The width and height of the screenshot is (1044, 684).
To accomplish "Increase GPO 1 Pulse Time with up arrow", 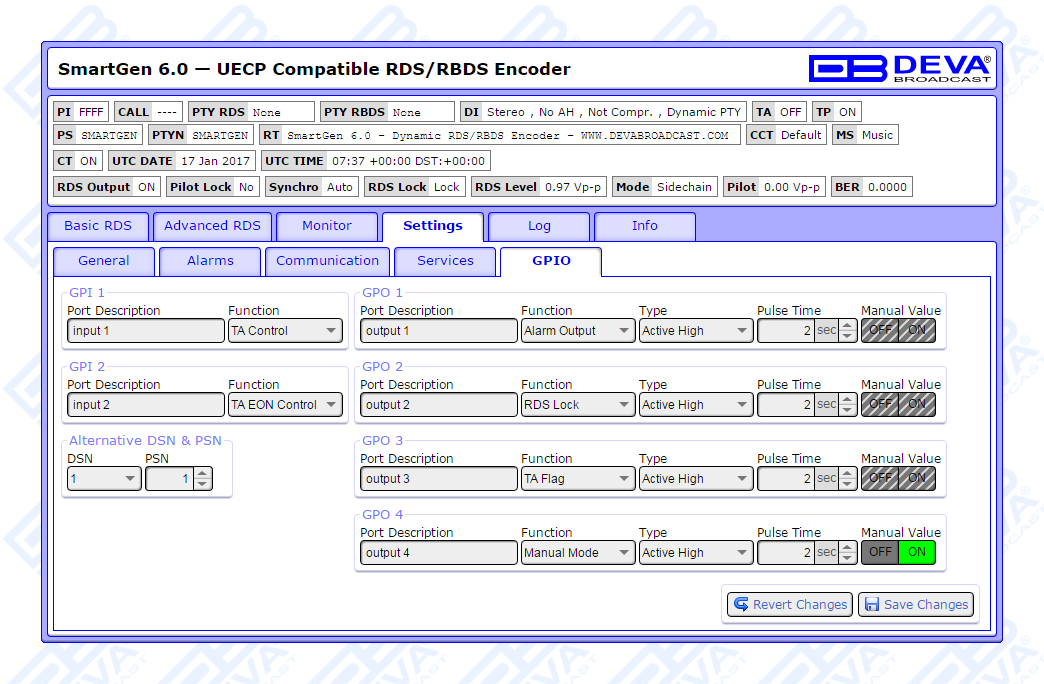I will tap(848, 326).
